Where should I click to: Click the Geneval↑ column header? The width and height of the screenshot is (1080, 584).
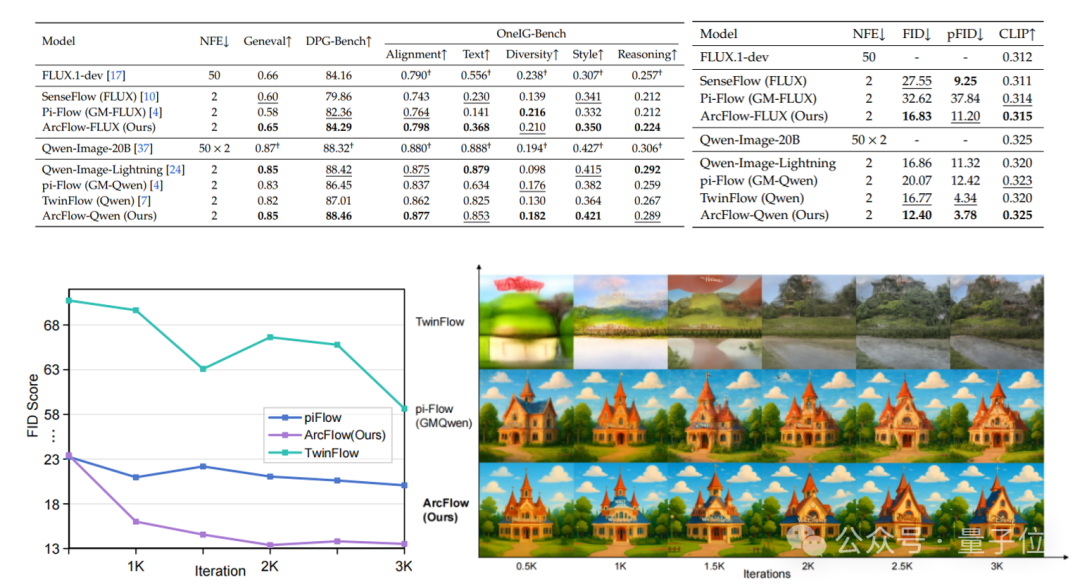point(267,41)
